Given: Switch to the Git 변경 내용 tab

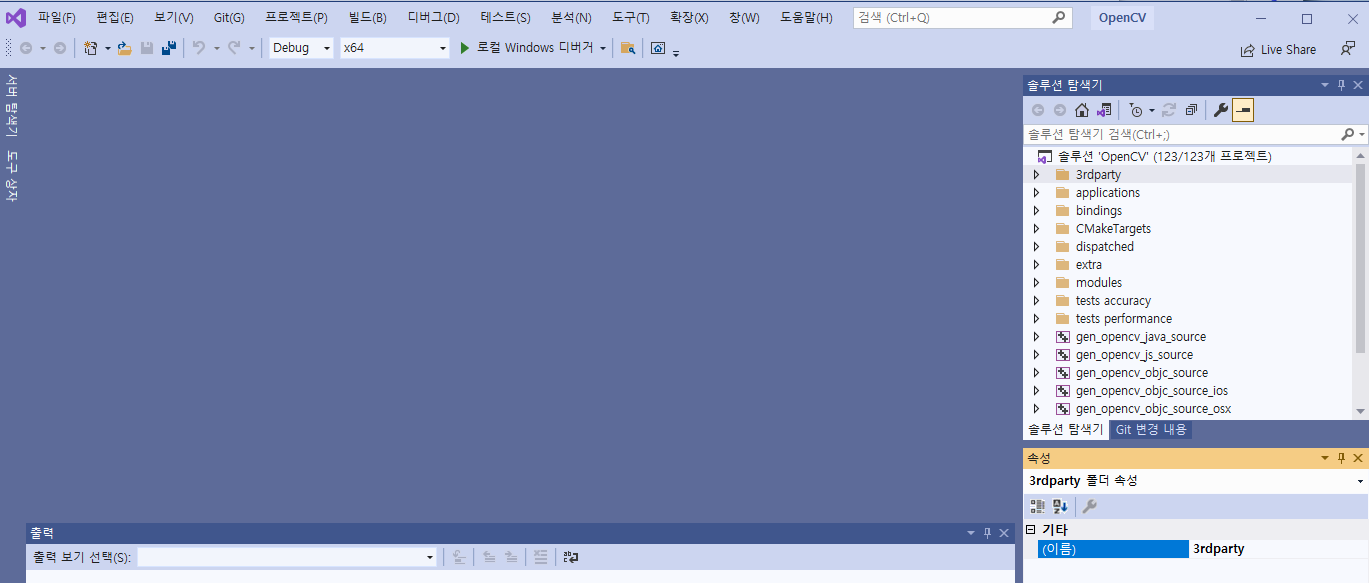Looking at the screenshot, I should point(1151,430).
